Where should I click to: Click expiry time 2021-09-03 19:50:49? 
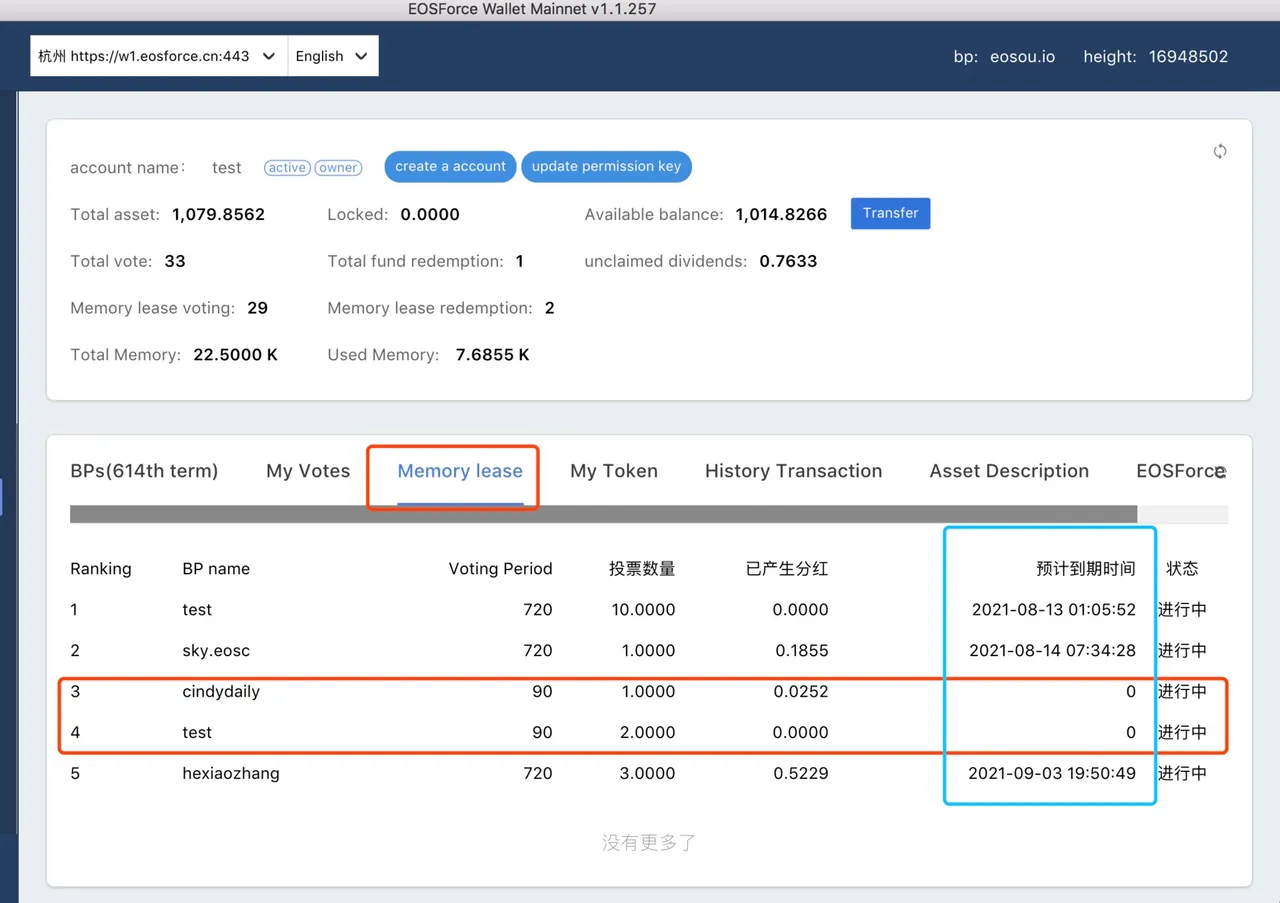pos(1052,773)
